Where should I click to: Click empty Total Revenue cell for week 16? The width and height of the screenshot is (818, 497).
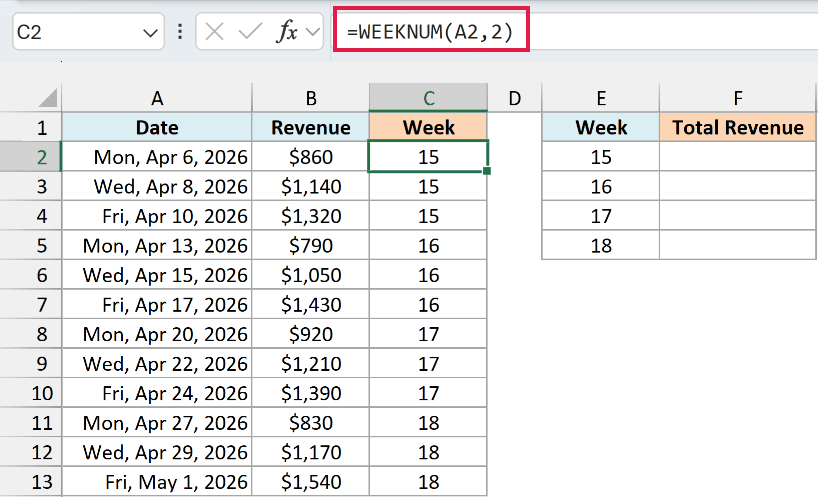(737, 187)
